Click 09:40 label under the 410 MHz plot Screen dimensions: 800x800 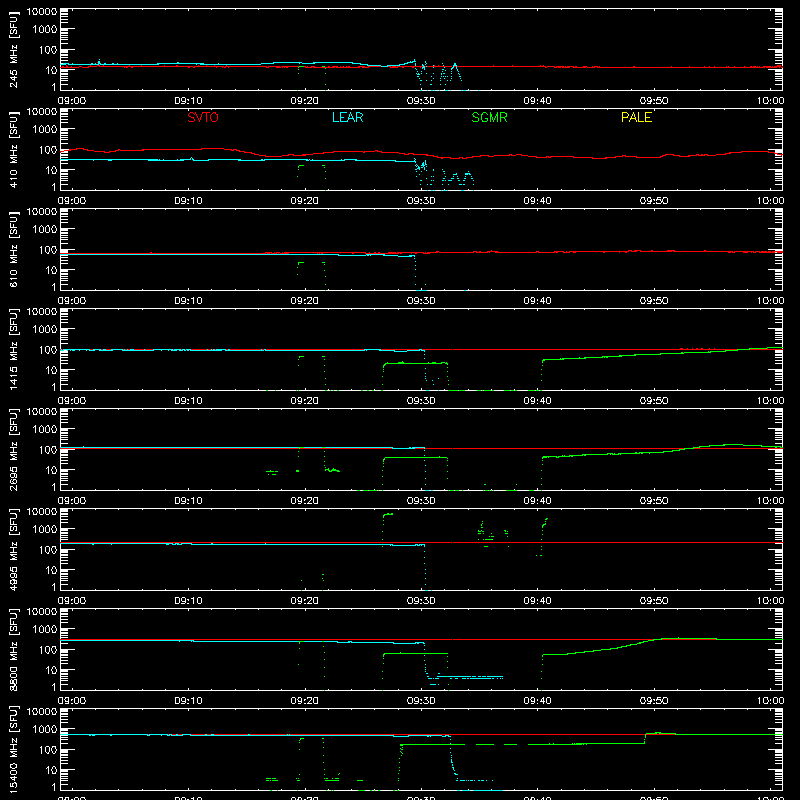point(537,201)
